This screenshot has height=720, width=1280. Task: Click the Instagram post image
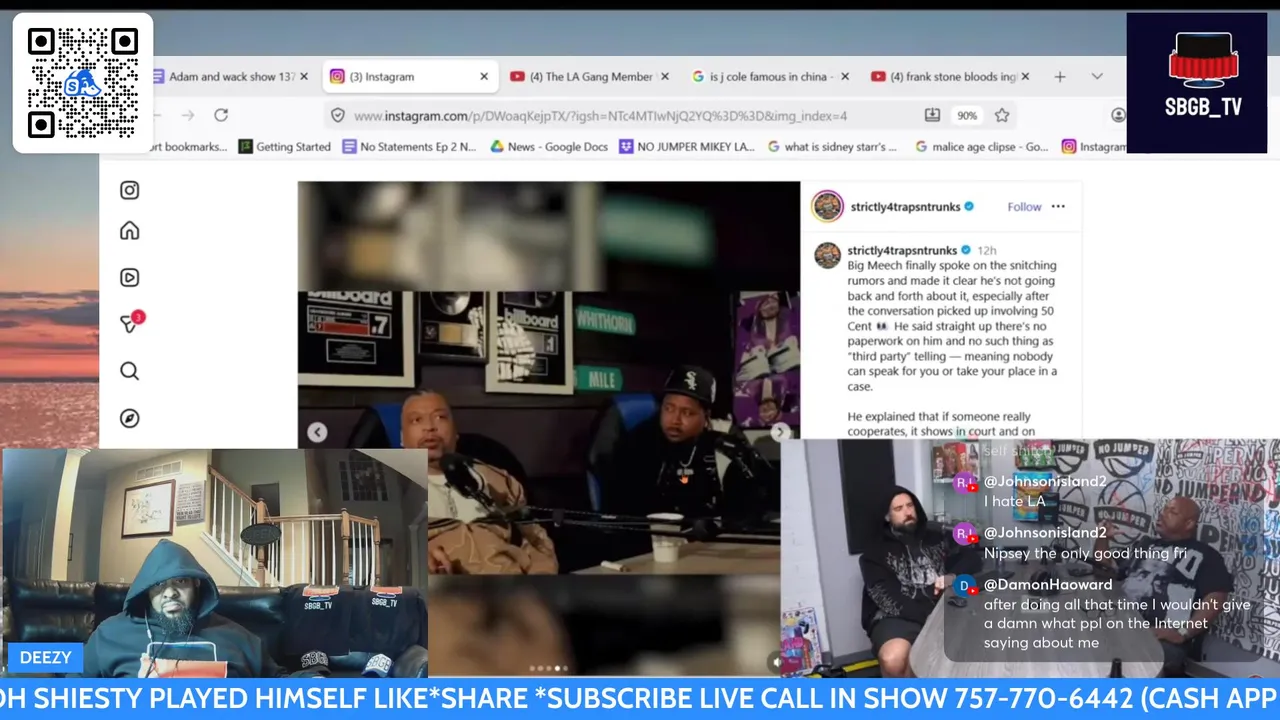coord(549,430)
